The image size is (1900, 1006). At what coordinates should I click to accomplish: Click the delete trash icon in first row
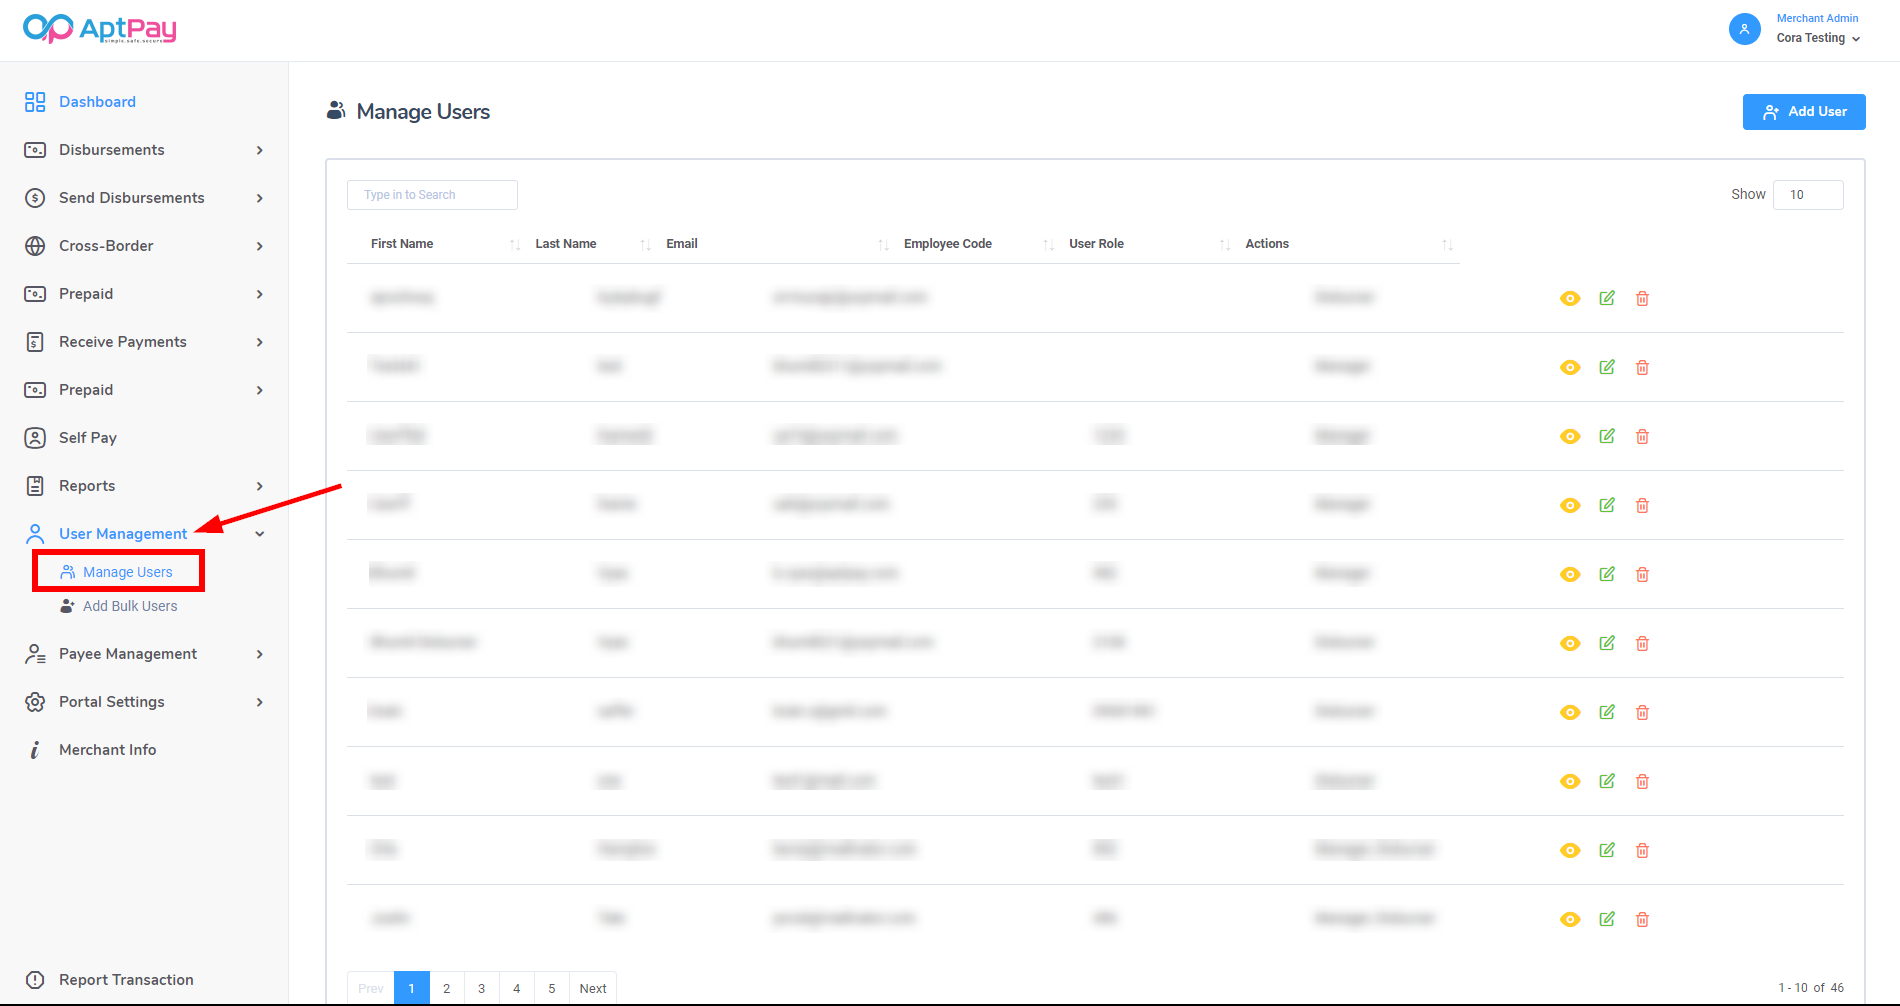(x=1642, y=298)
